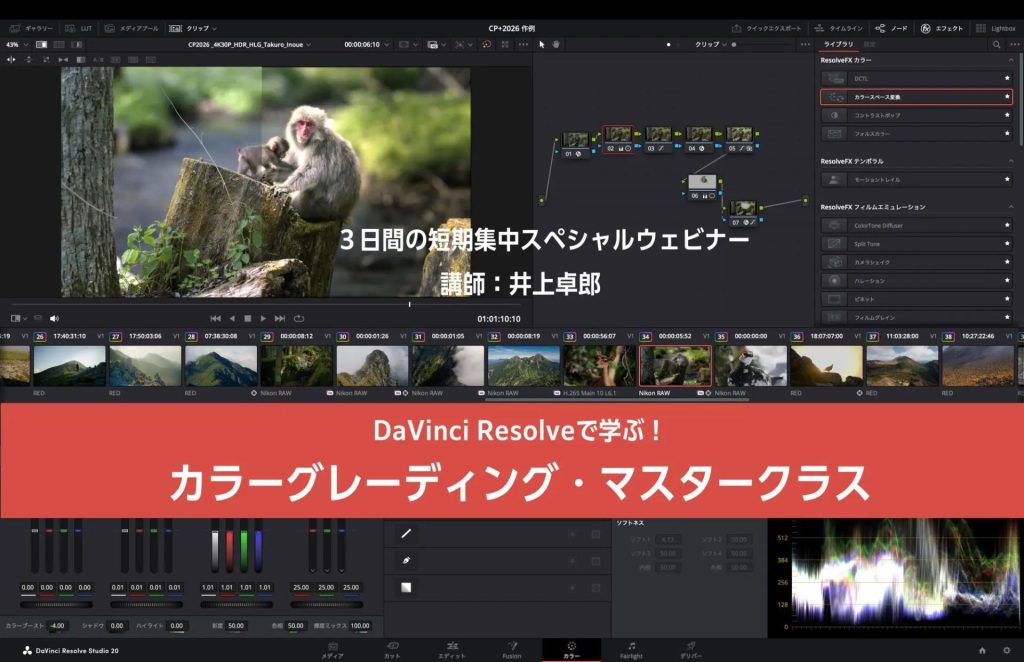Show the メディアプール (Media Pool)
1024x662 pixels.
[x=131, y=28]
